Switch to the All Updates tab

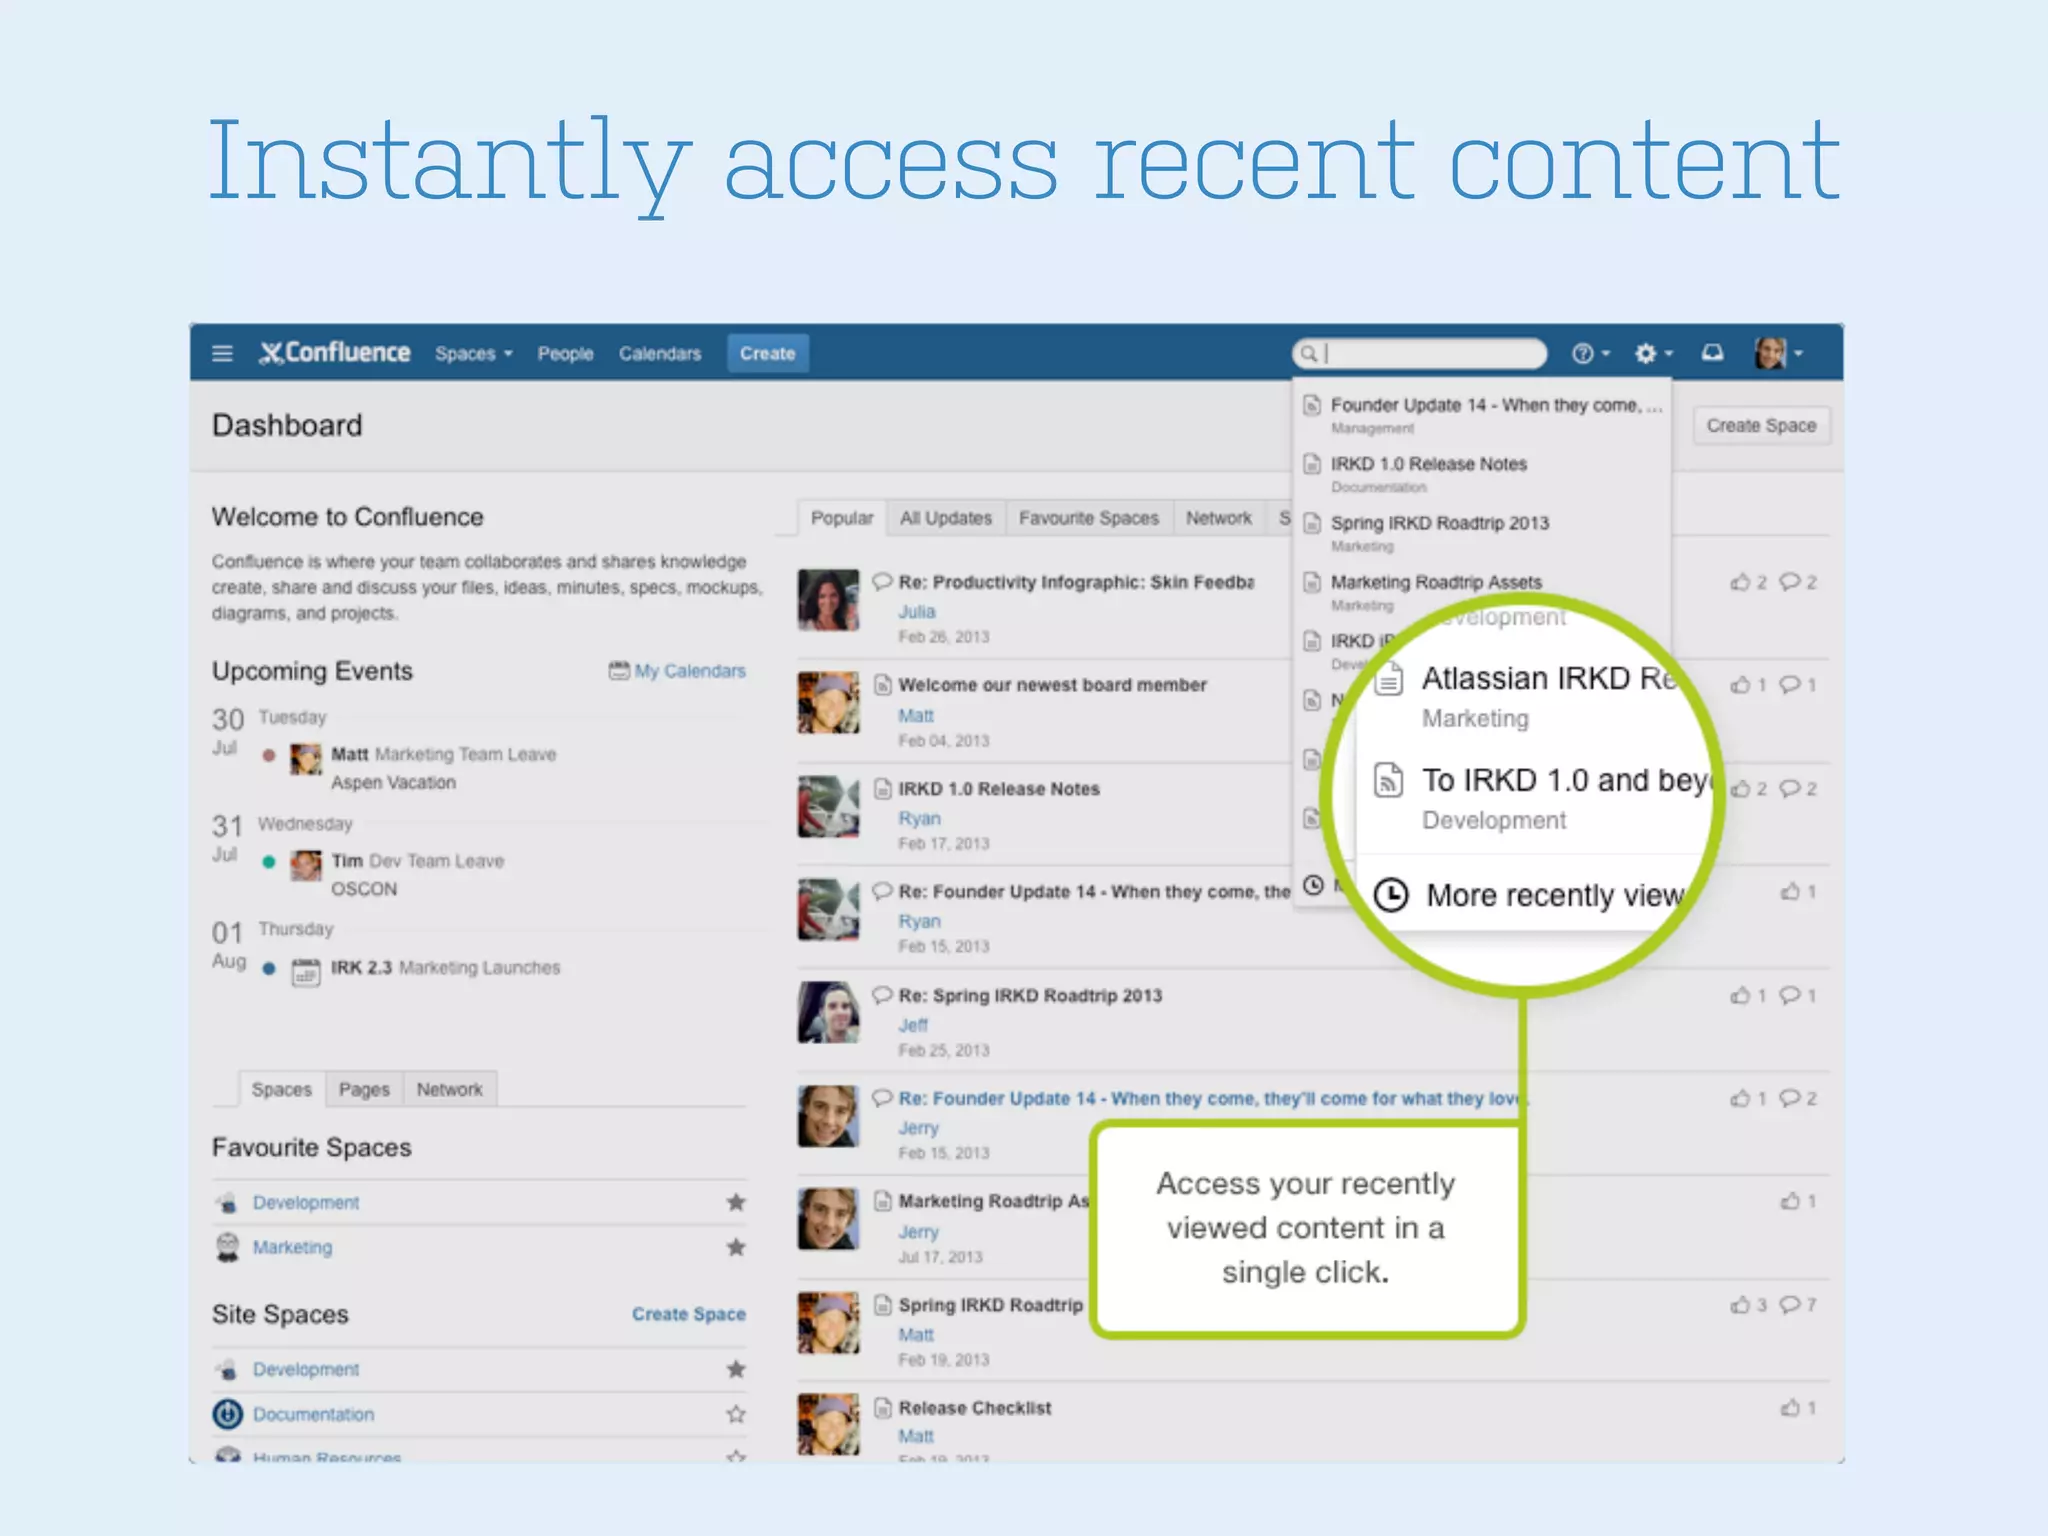click(x=945, y=518)
